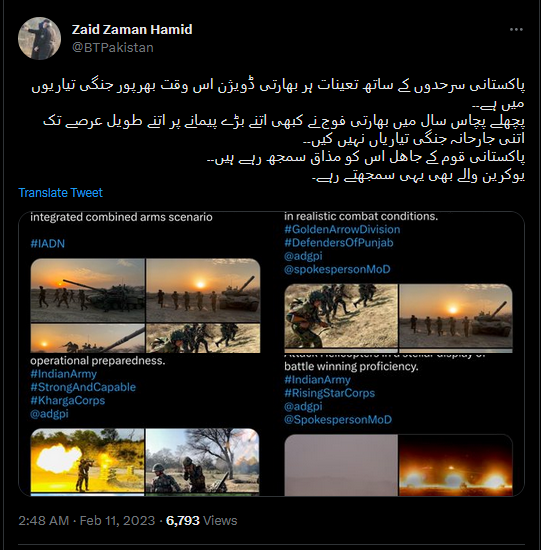Open the #KhargaCorps hashtag

click(x=67, y=400)
